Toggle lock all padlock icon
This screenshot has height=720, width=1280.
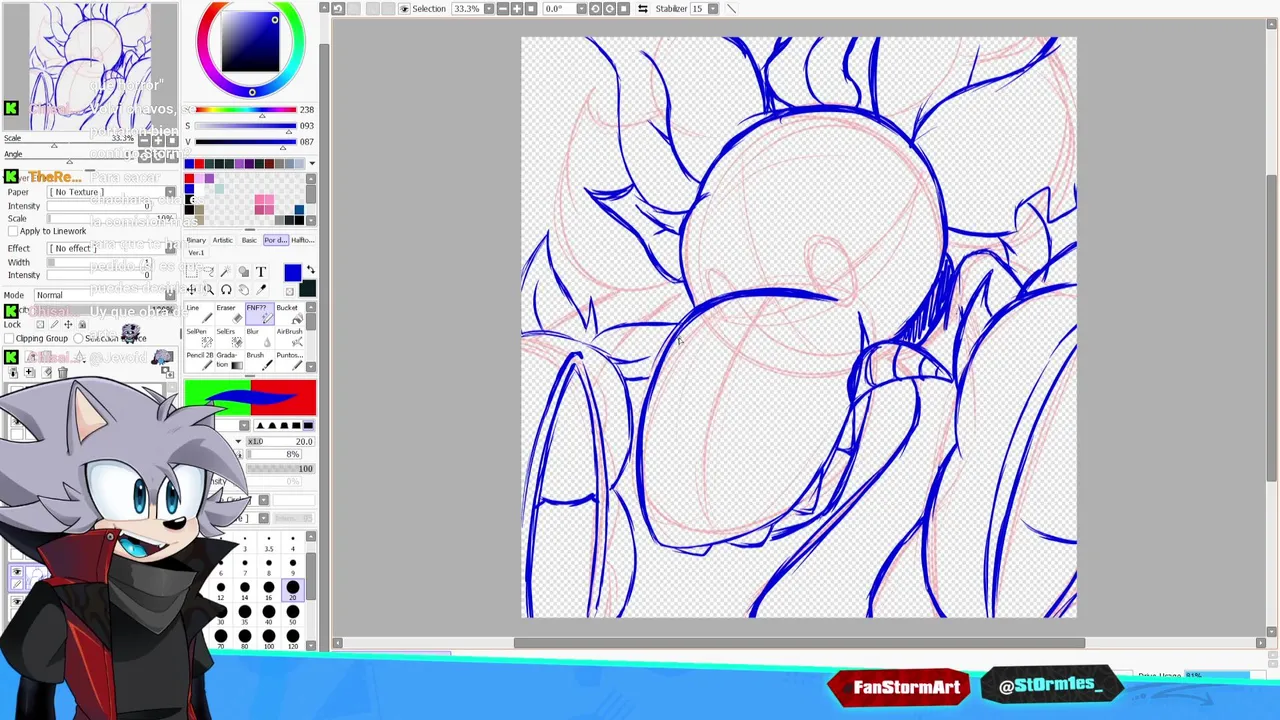(82, 324)
